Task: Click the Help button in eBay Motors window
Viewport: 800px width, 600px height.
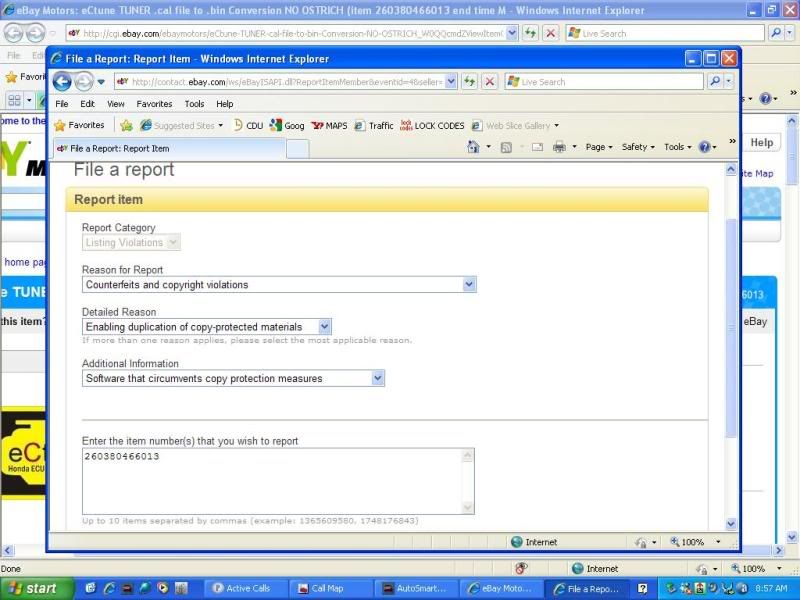Action: point(761,143)
